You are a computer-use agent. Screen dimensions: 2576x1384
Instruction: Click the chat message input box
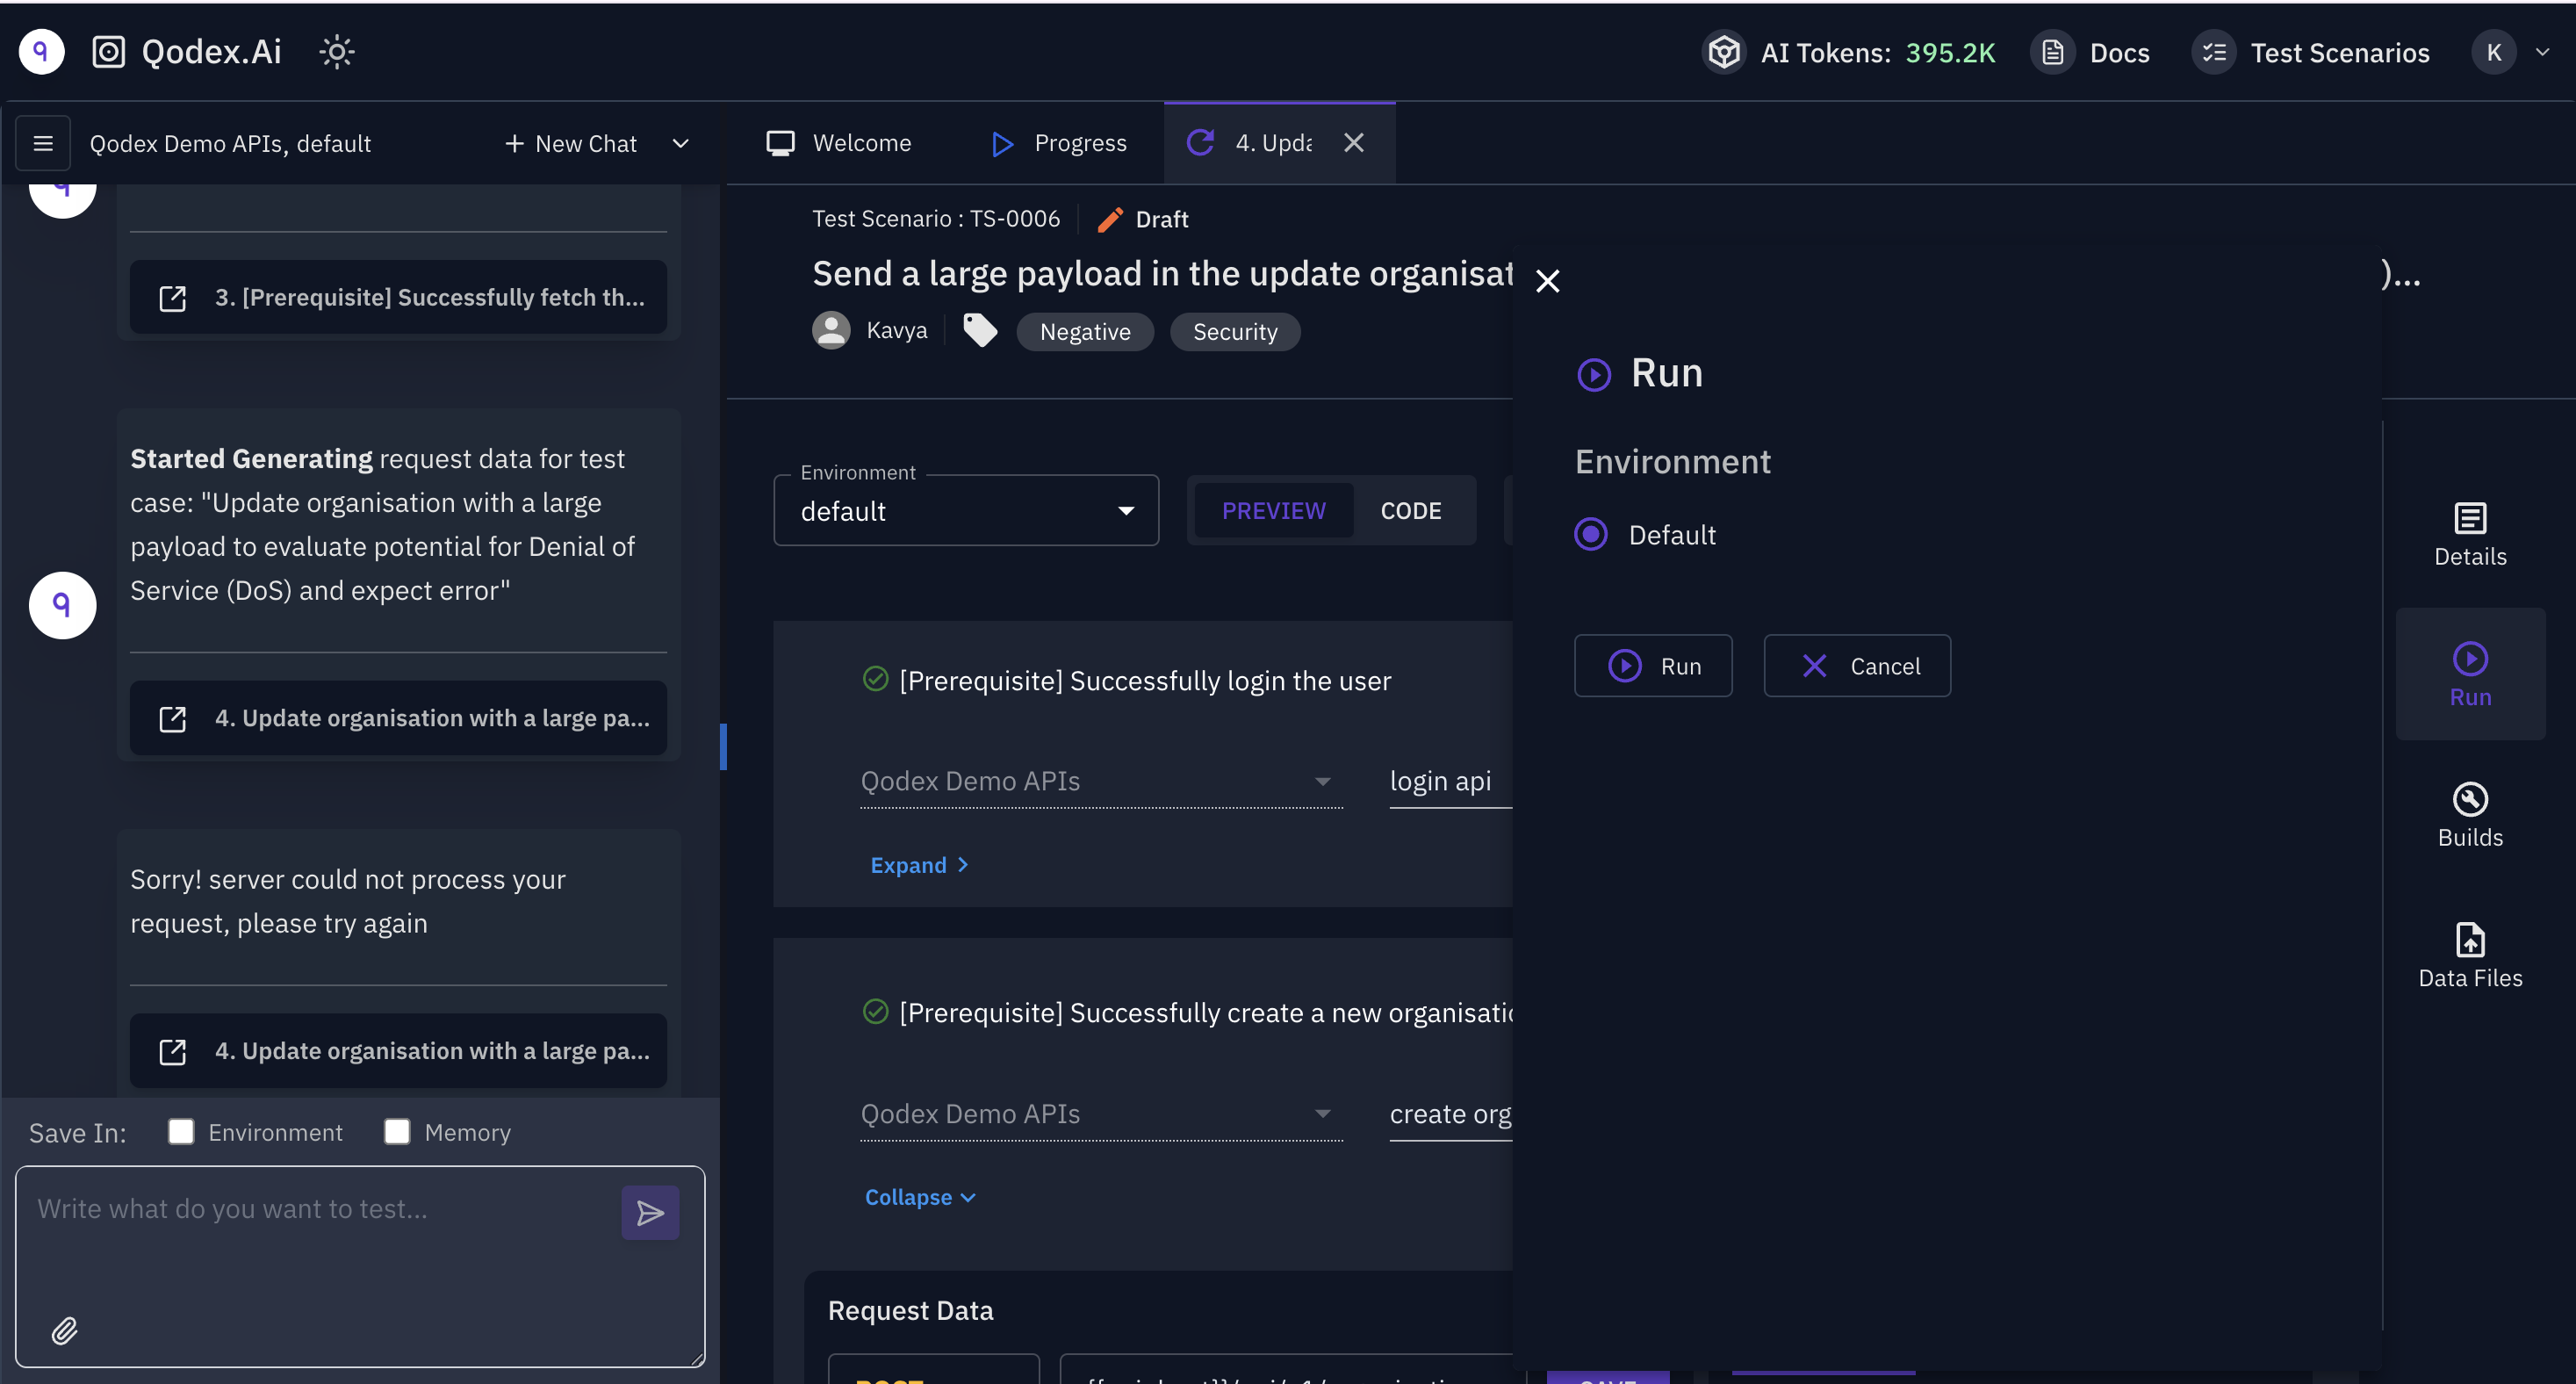[x=360, y=1266]
